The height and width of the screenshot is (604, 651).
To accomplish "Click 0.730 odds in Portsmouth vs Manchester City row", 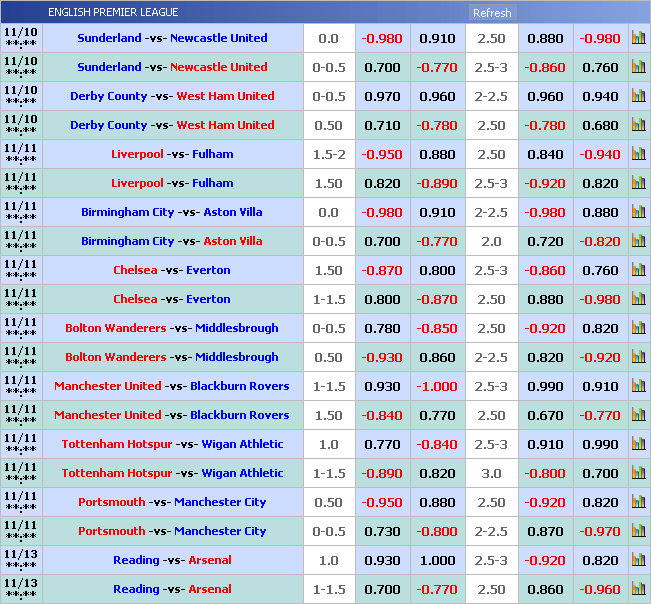I will tap(382, 531).
